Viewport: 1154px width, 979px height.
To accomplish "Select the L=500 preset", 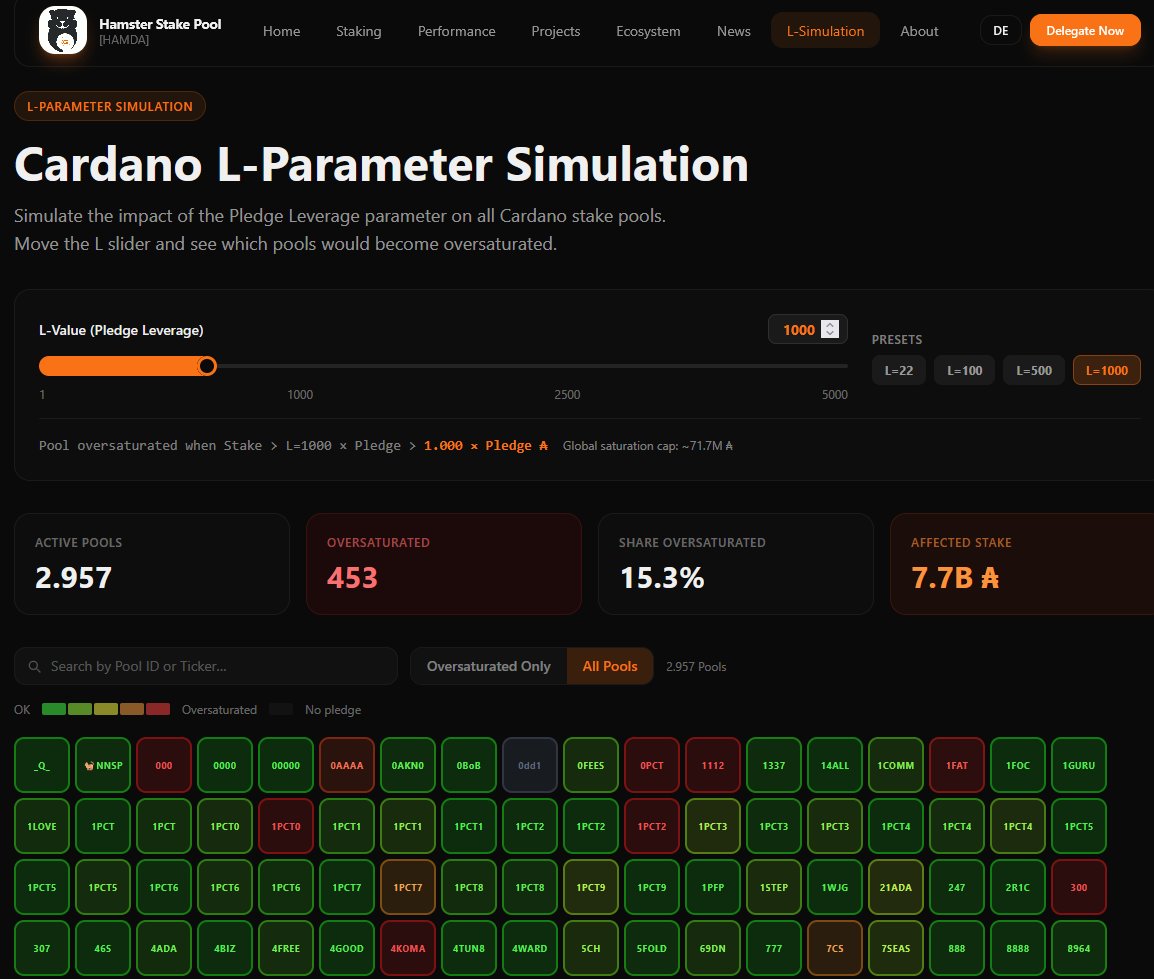I will pos(1033,370).
